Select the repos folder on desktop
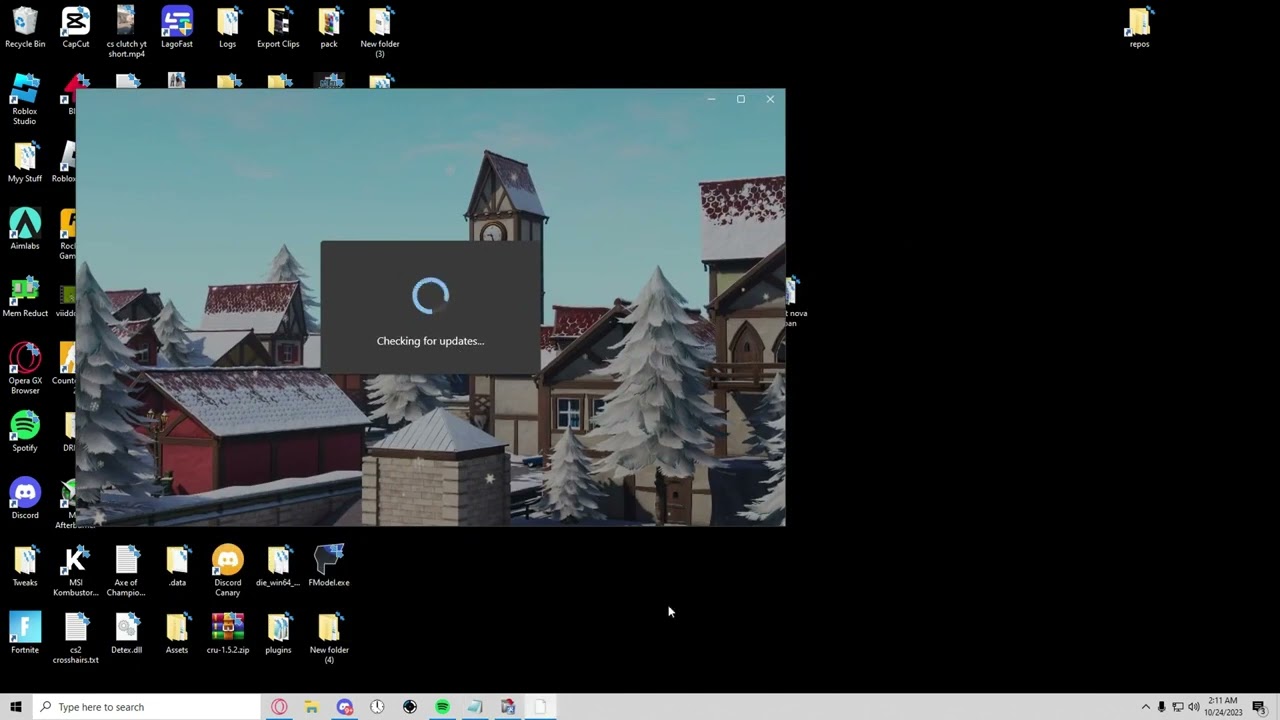The width and height of the screenshot is (1280, 720). pyautogui.click(x=1139, y=28)
